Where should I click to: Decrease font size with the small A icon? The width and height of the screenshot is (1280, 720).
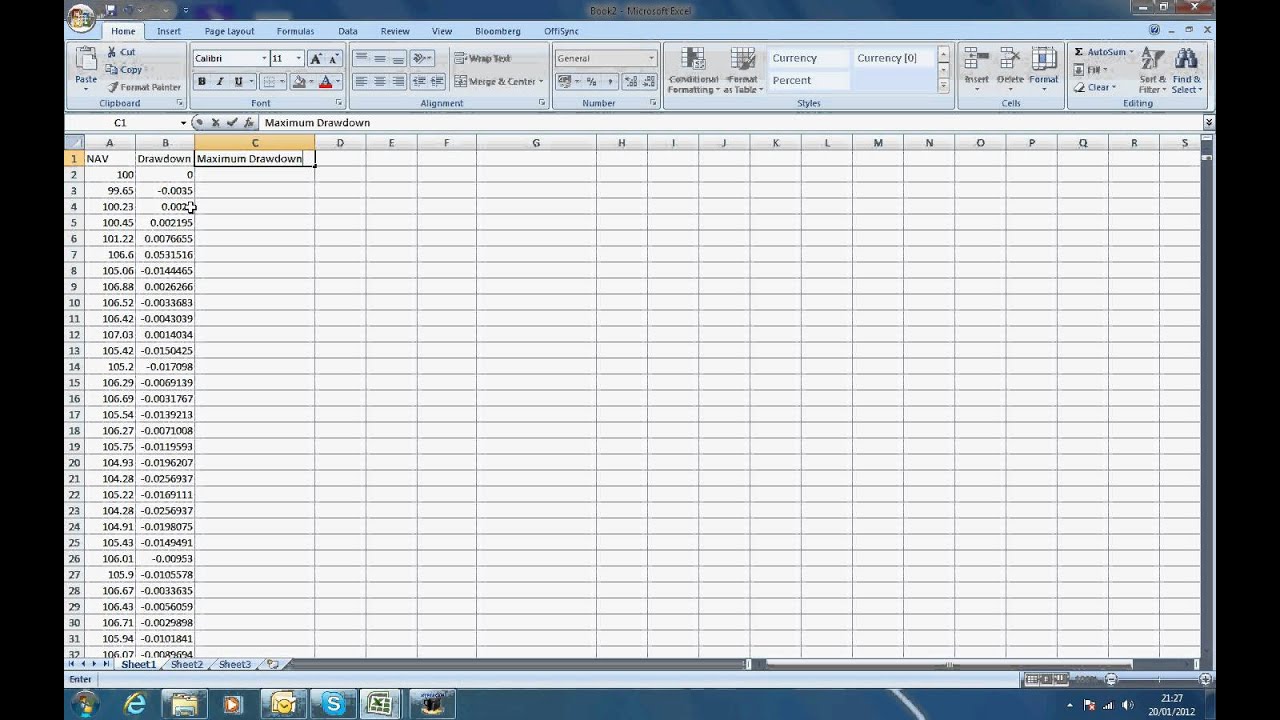pyautogui.click(x=334, y=59)
